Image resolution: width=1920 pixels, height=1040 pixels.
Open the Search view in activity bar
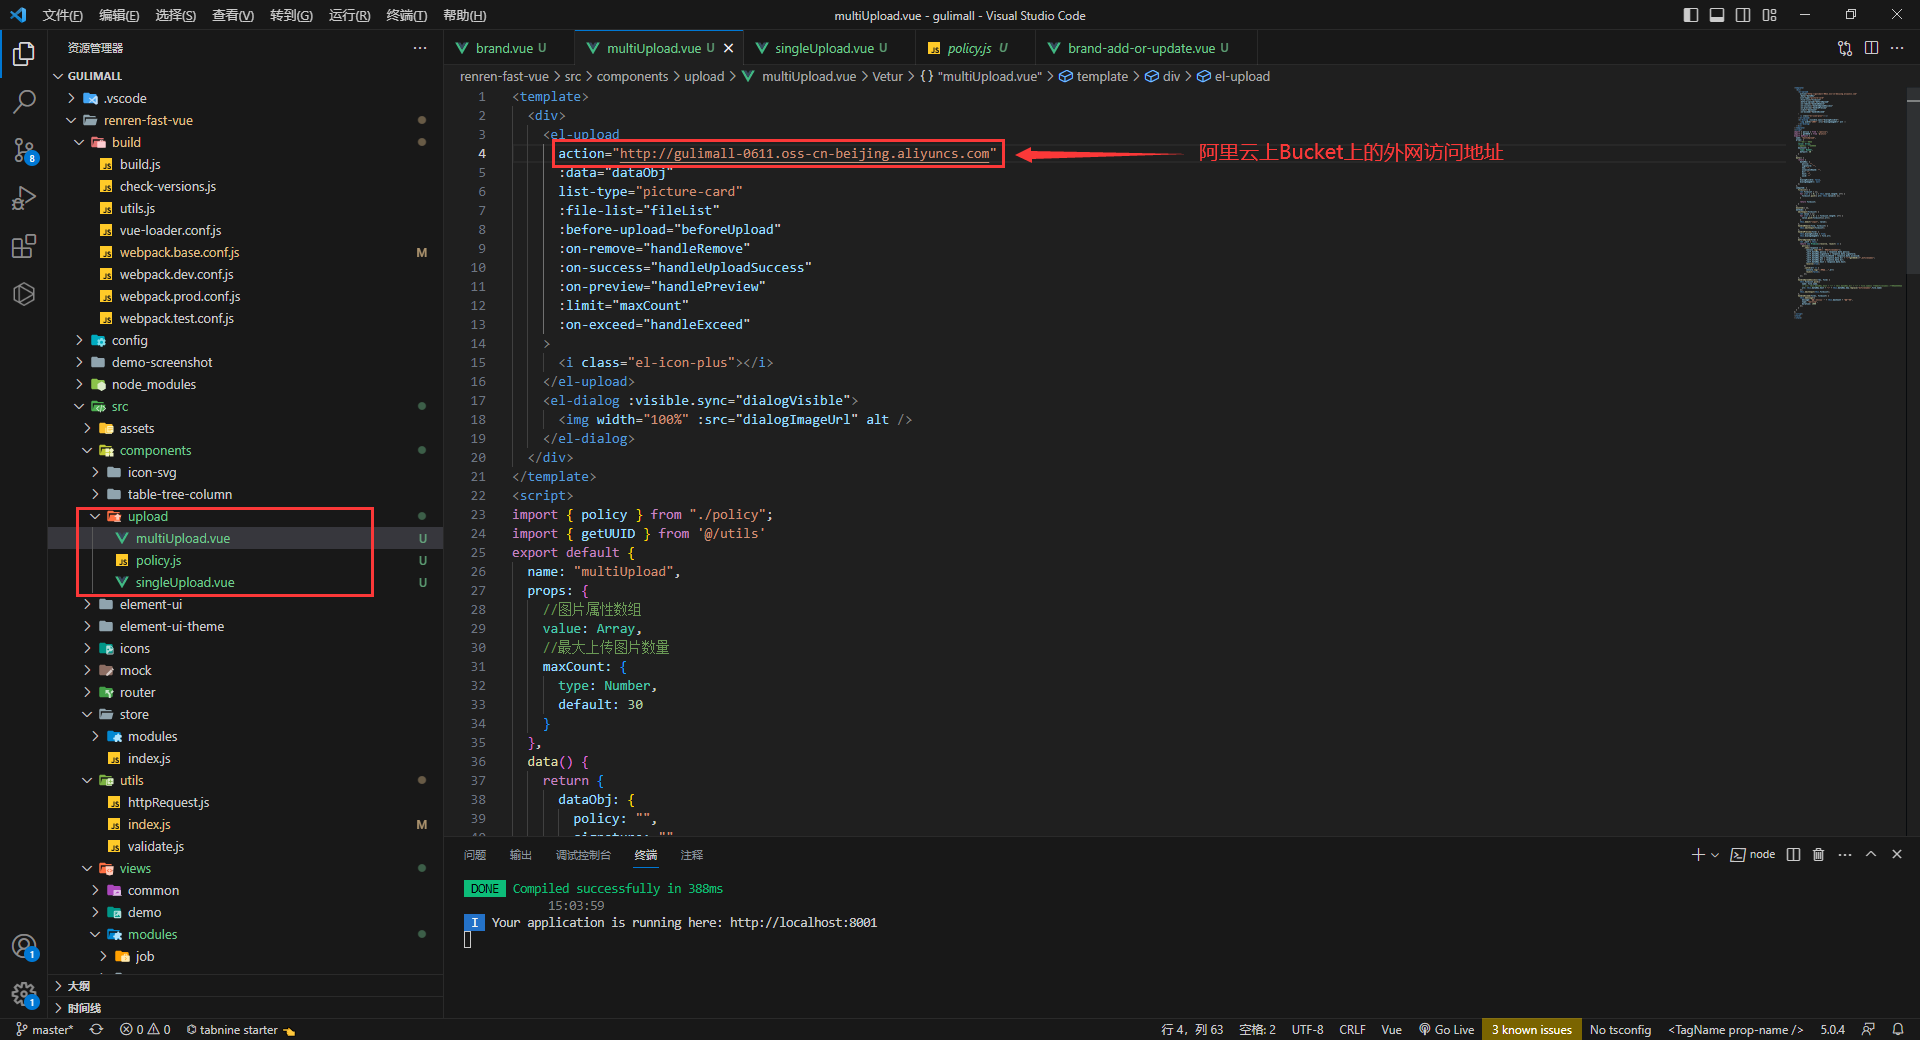24,101
